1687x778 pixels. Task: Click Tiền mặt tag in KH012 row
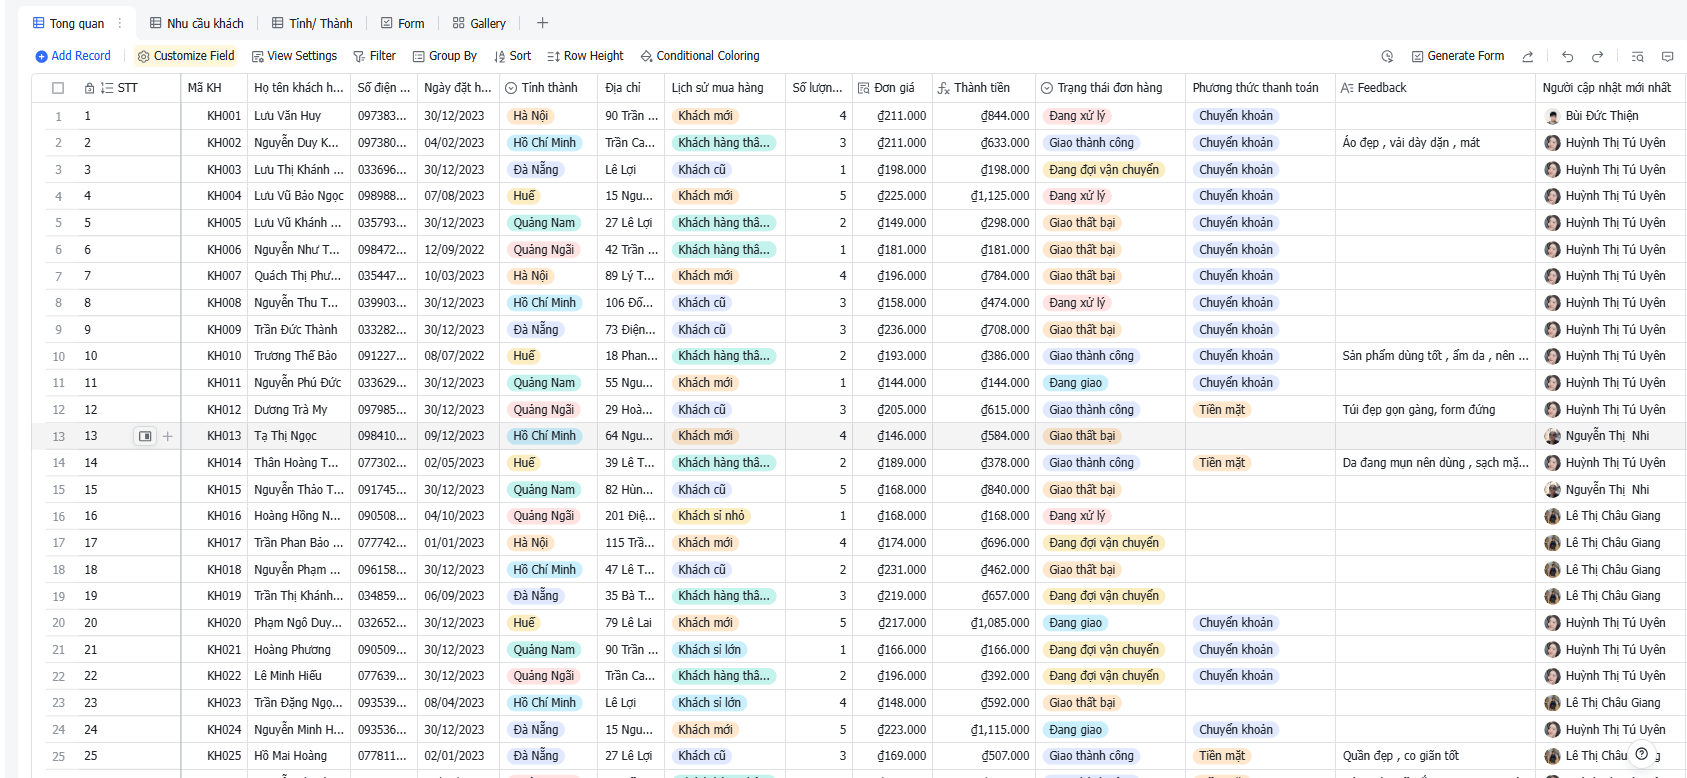[x=1222, y=410]
